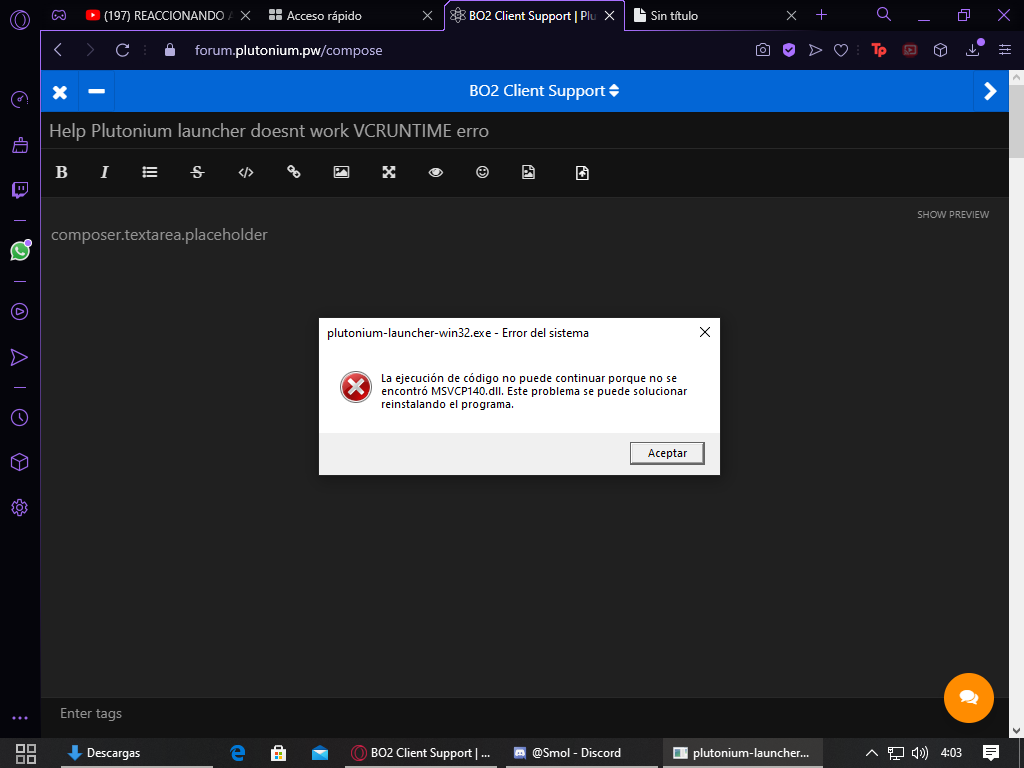
Task: Insert a picture using the image icon
Action: [x=341, y=172]
